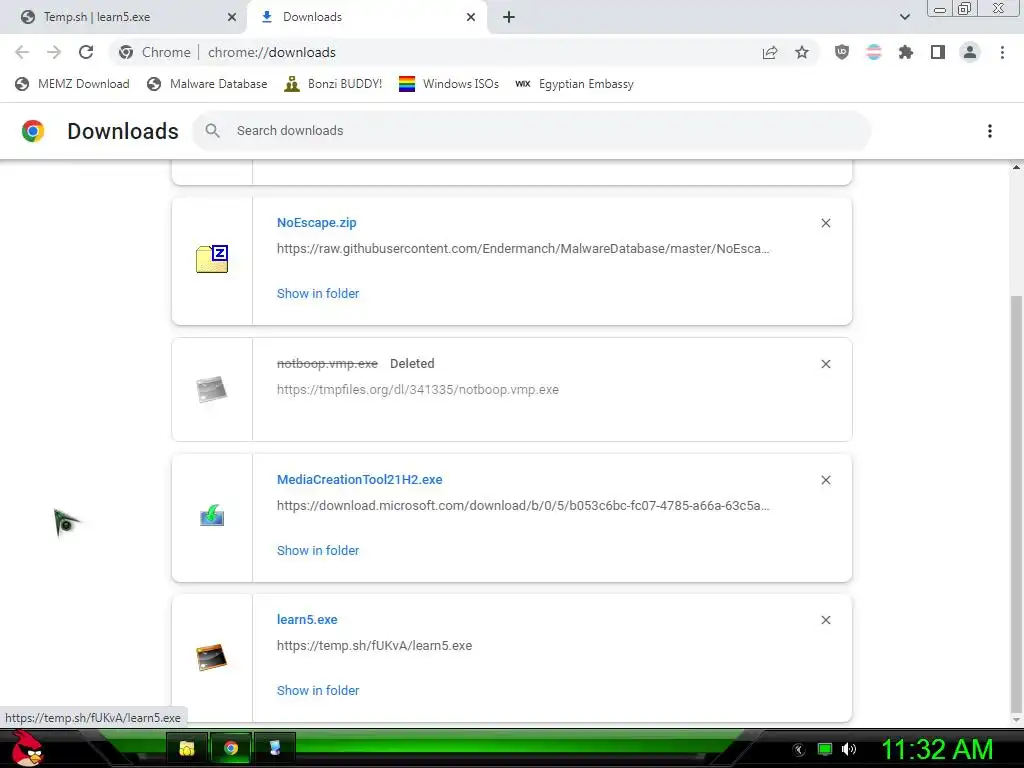The height and width of the screenshot is (768, 1024).
Task: Open the Malware Database bookmark
Action: [x=207, y=84]
